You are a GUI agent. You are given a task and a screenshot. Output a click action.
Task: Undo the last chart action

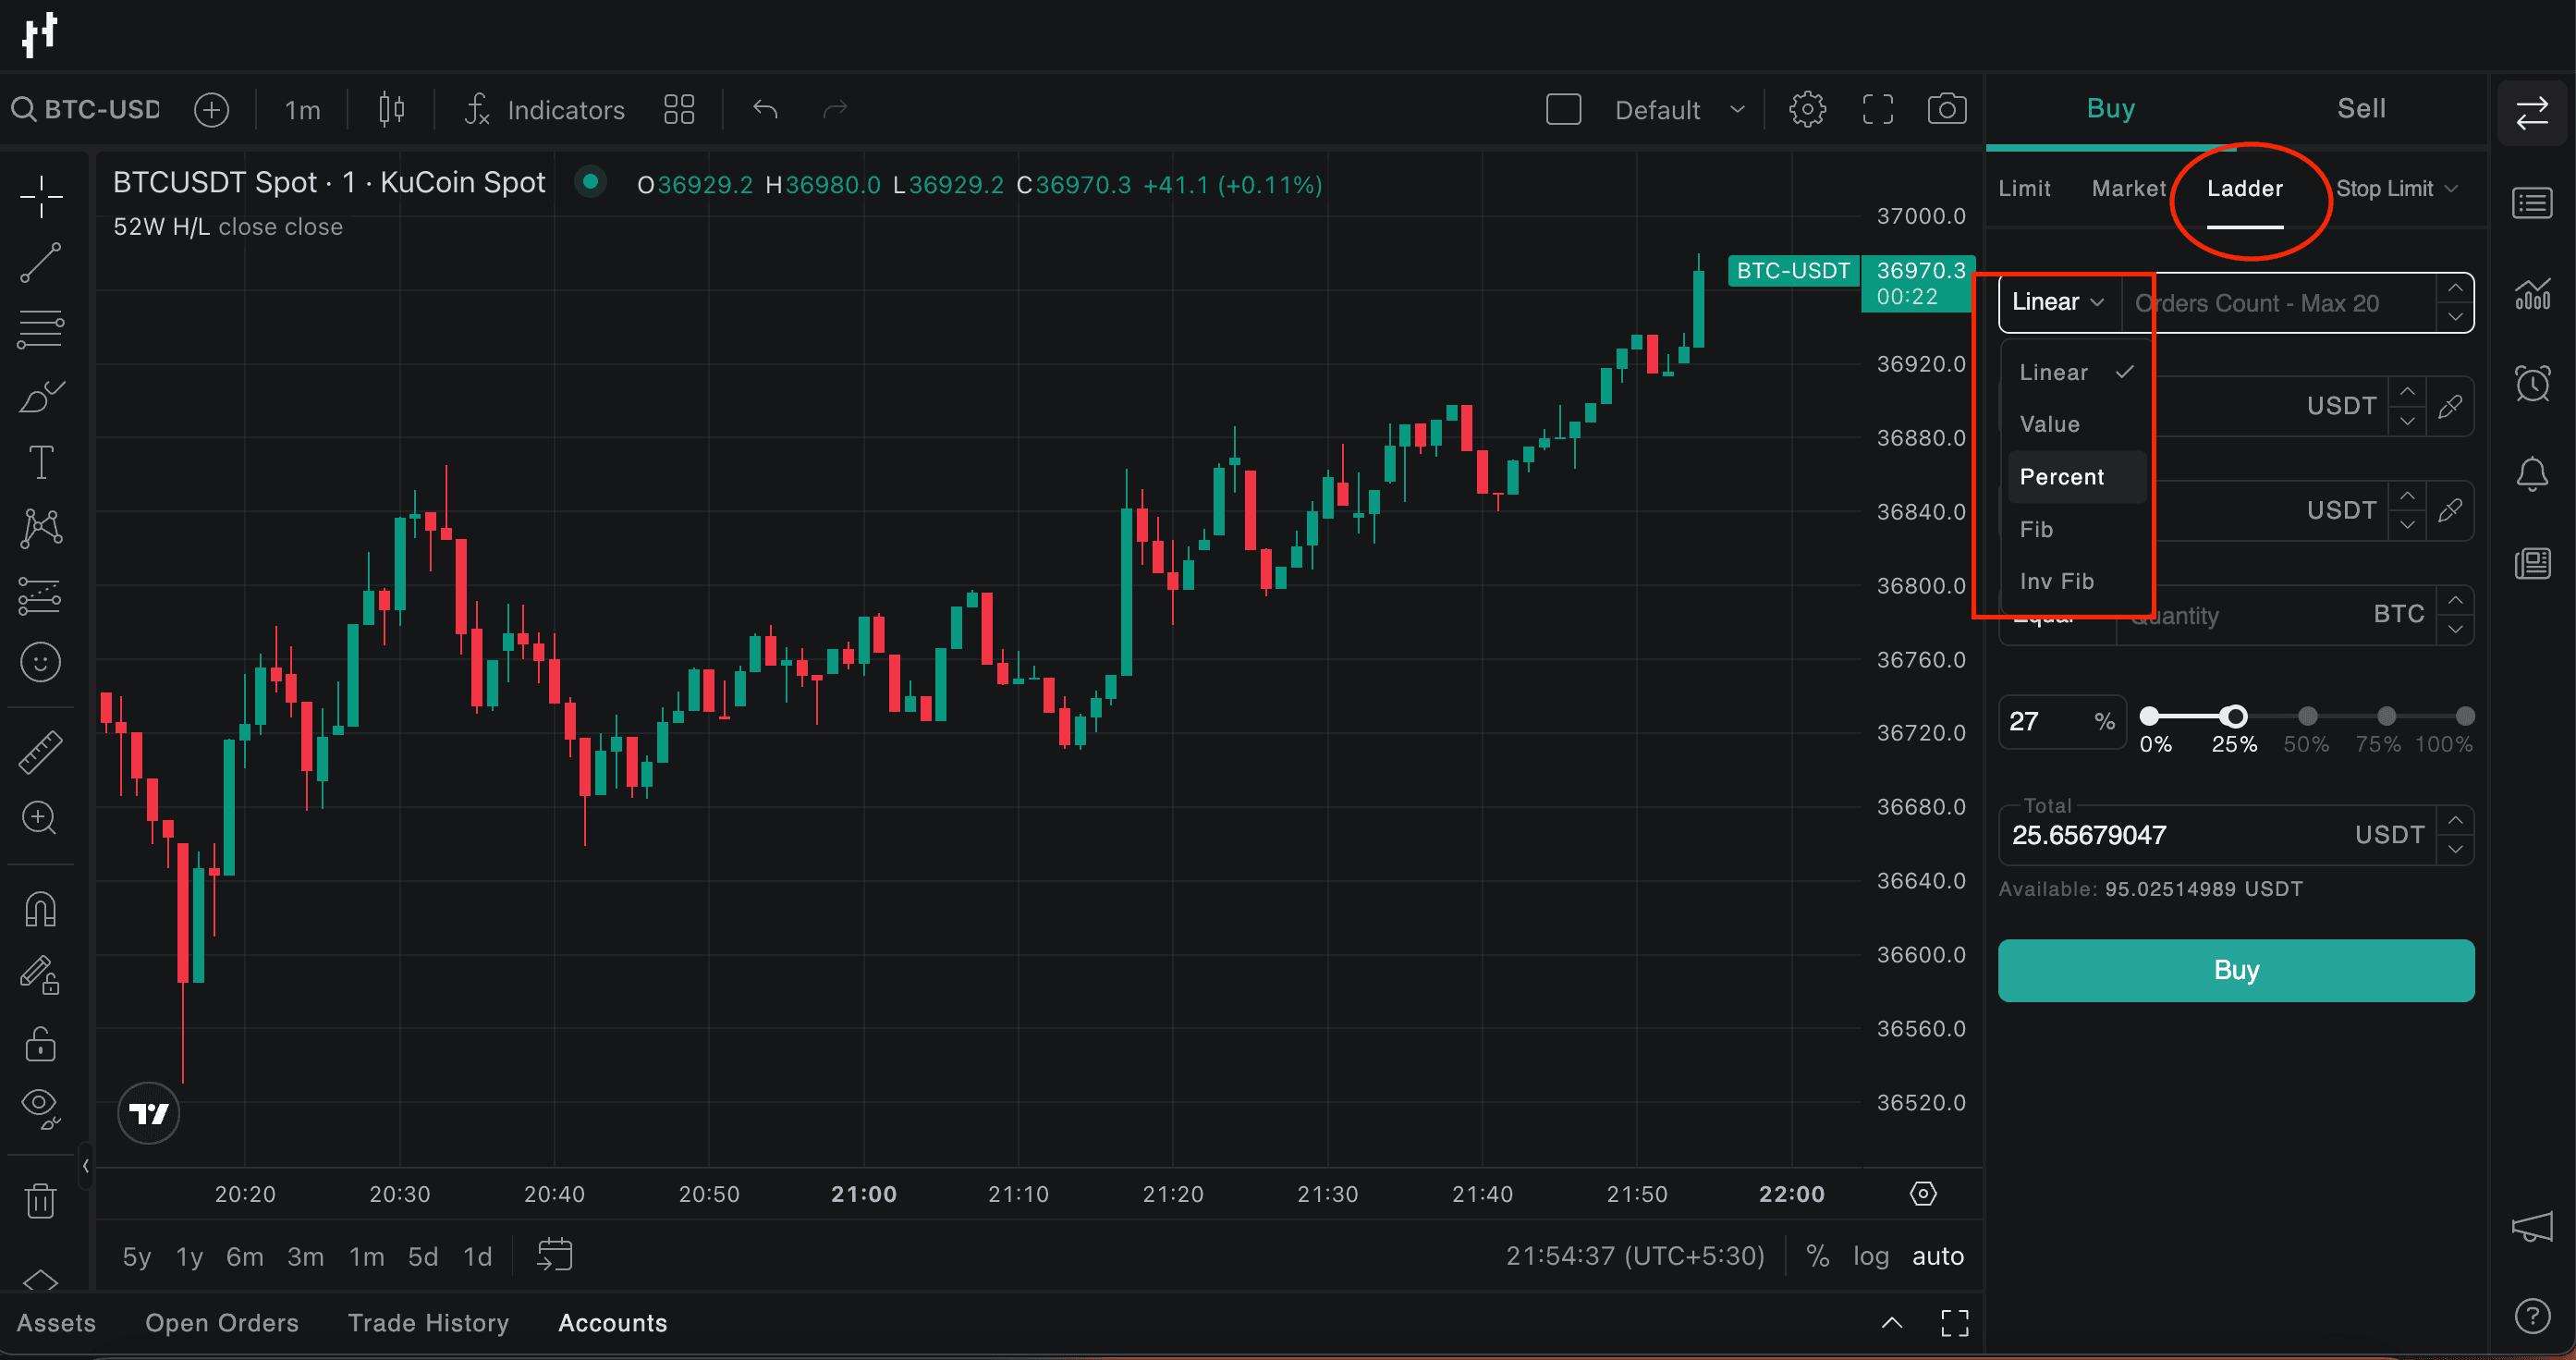tap(765, 109)
